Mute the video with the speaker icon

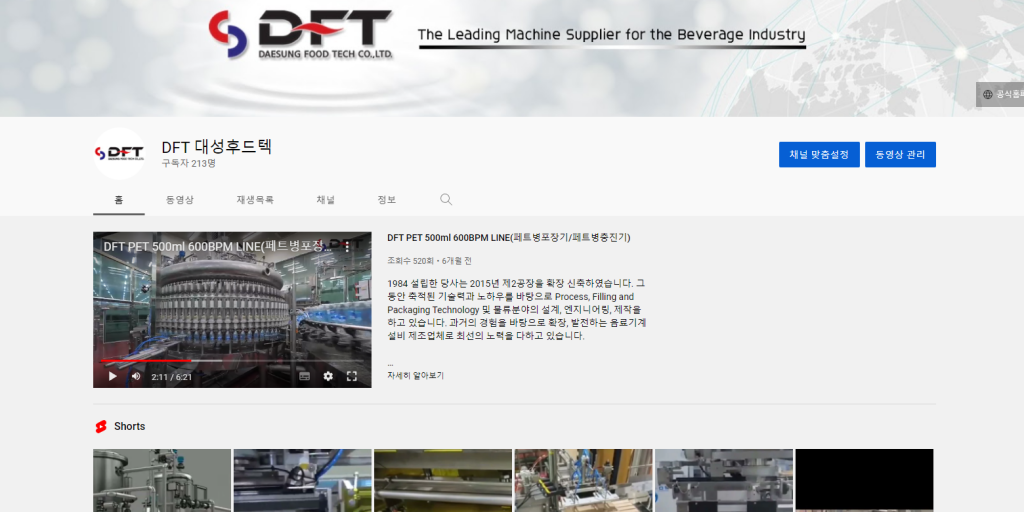tap(136, 376)
